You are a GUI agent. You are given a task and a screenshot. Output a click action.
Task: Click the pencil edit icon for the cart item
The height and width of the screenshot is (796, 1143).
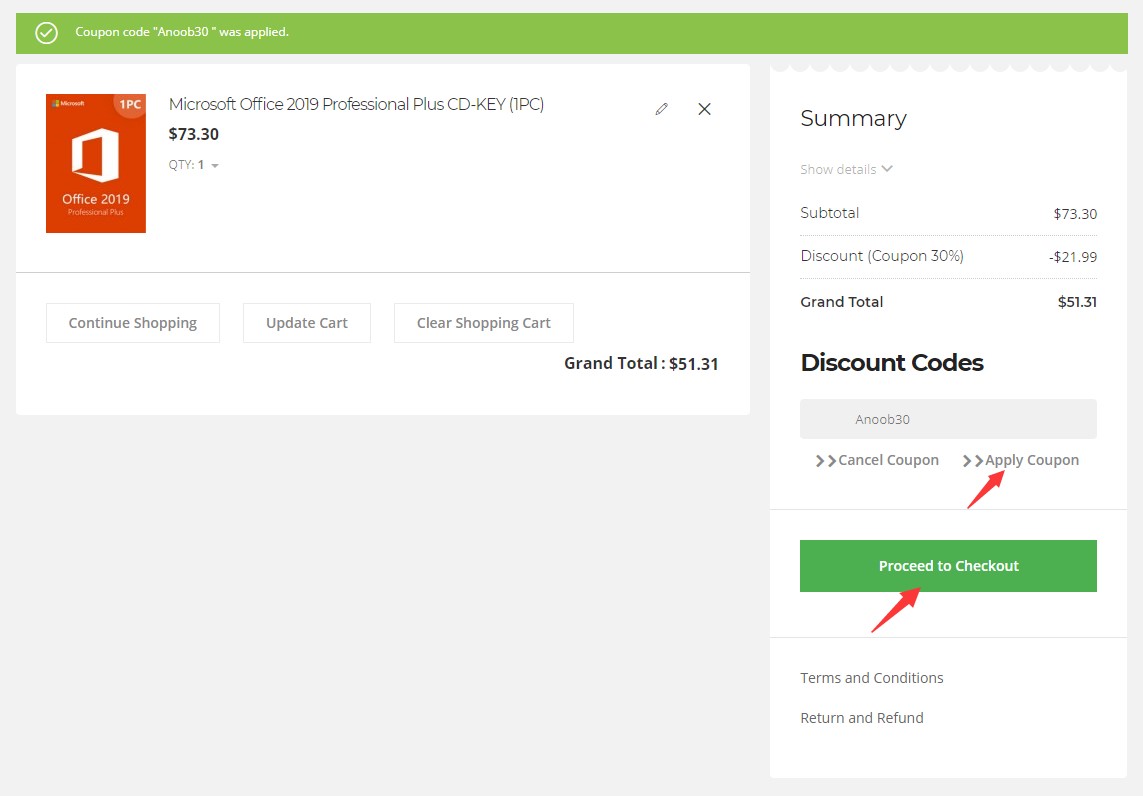(660, 109)
